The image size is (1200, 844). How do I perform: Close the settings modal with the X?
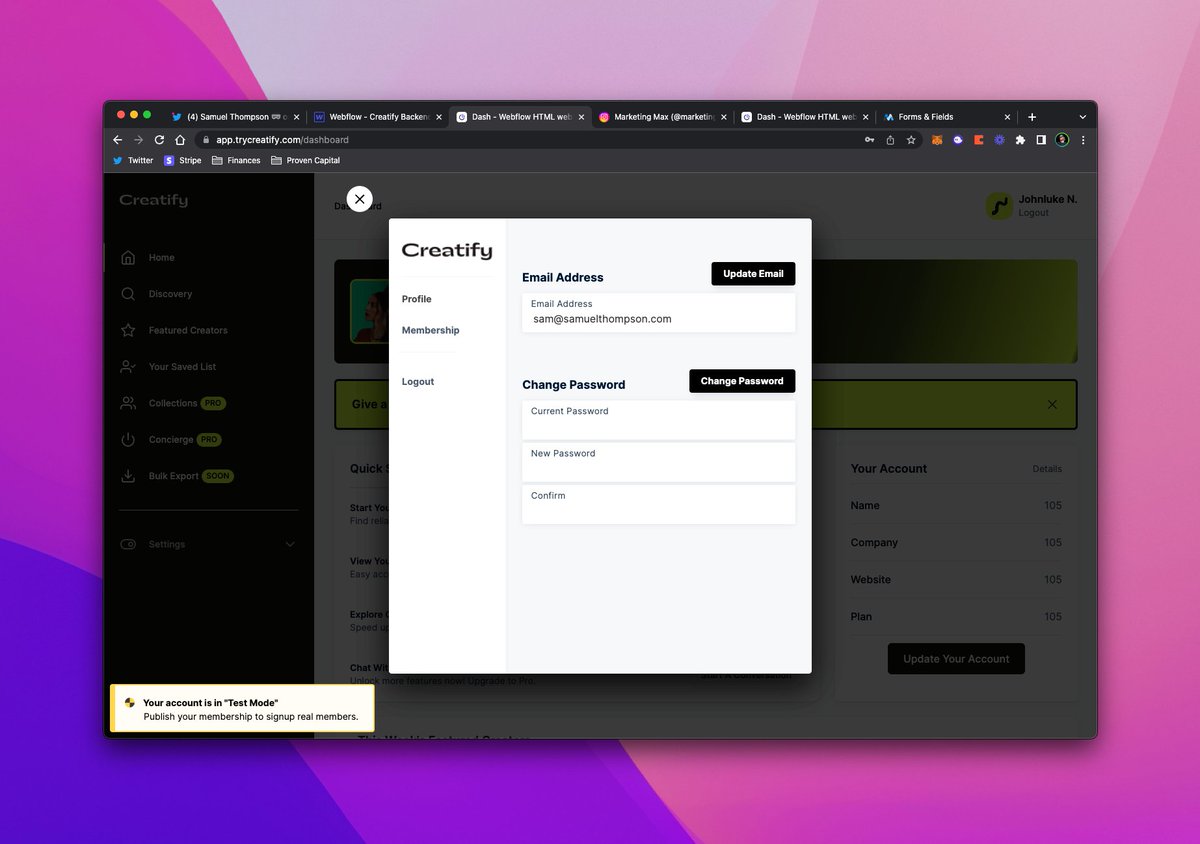[x=360, y=199]
